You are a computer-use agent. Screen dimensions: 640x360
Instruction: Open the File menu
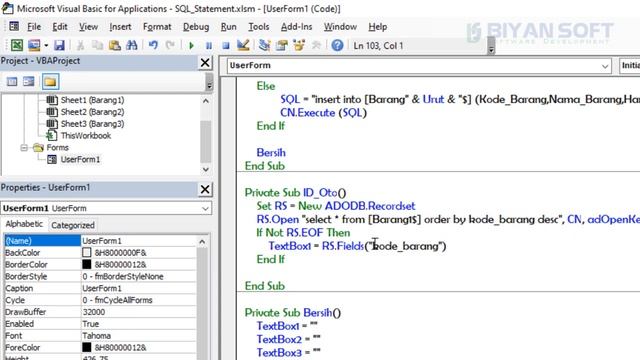(x=34, y=27)
